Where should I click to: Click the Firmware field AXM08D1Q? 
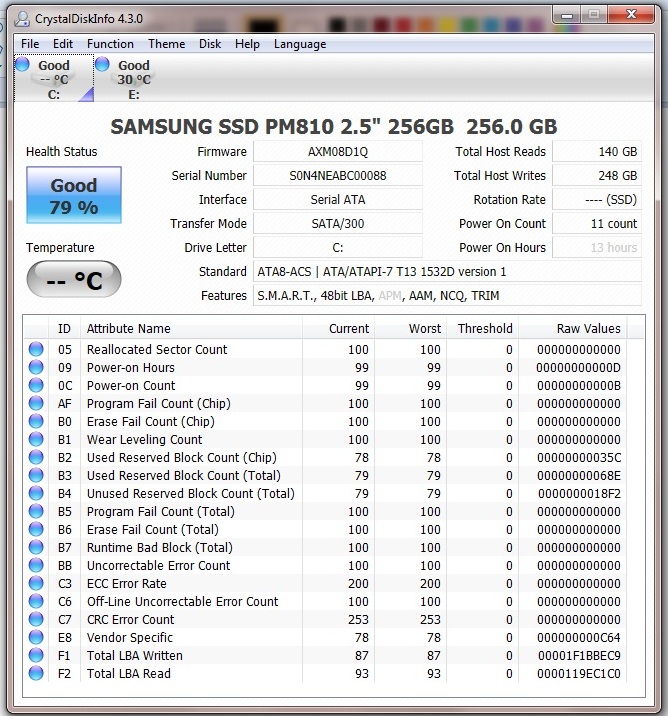[338, 152]
